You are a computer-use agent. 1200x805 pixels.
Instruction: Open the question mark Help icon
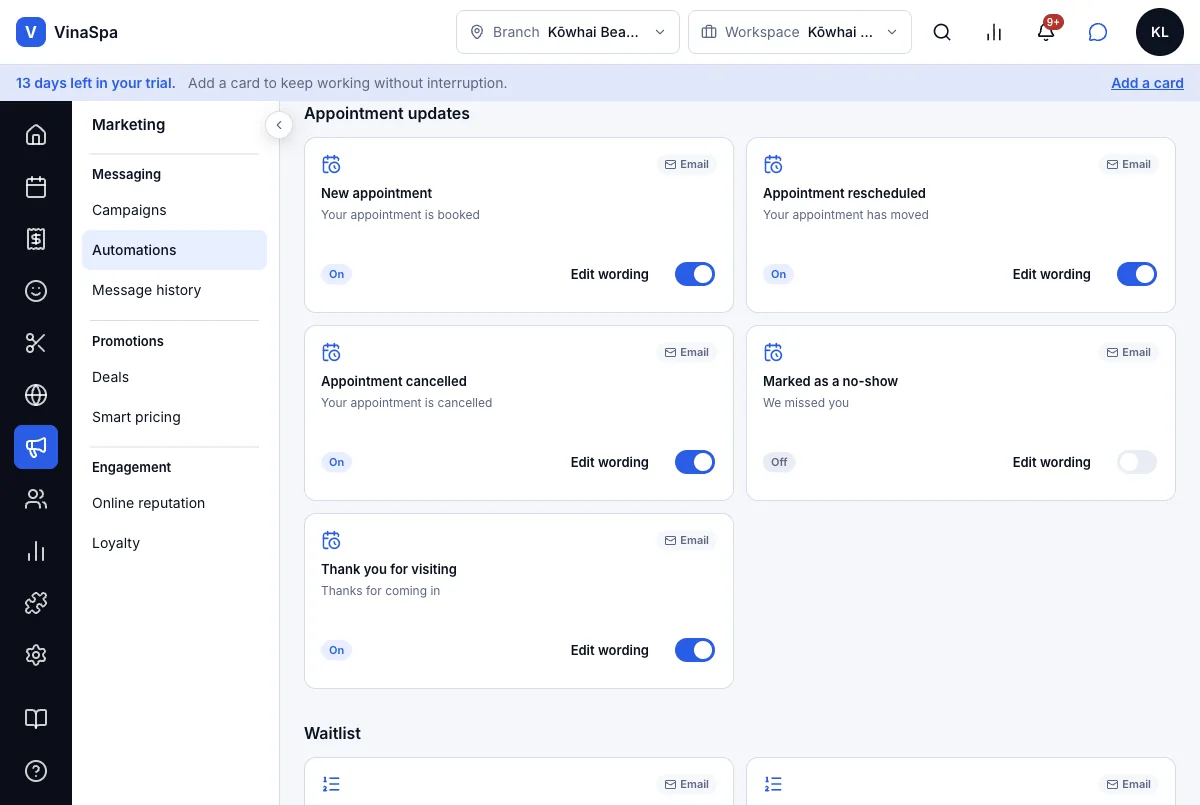coord(36,771)
